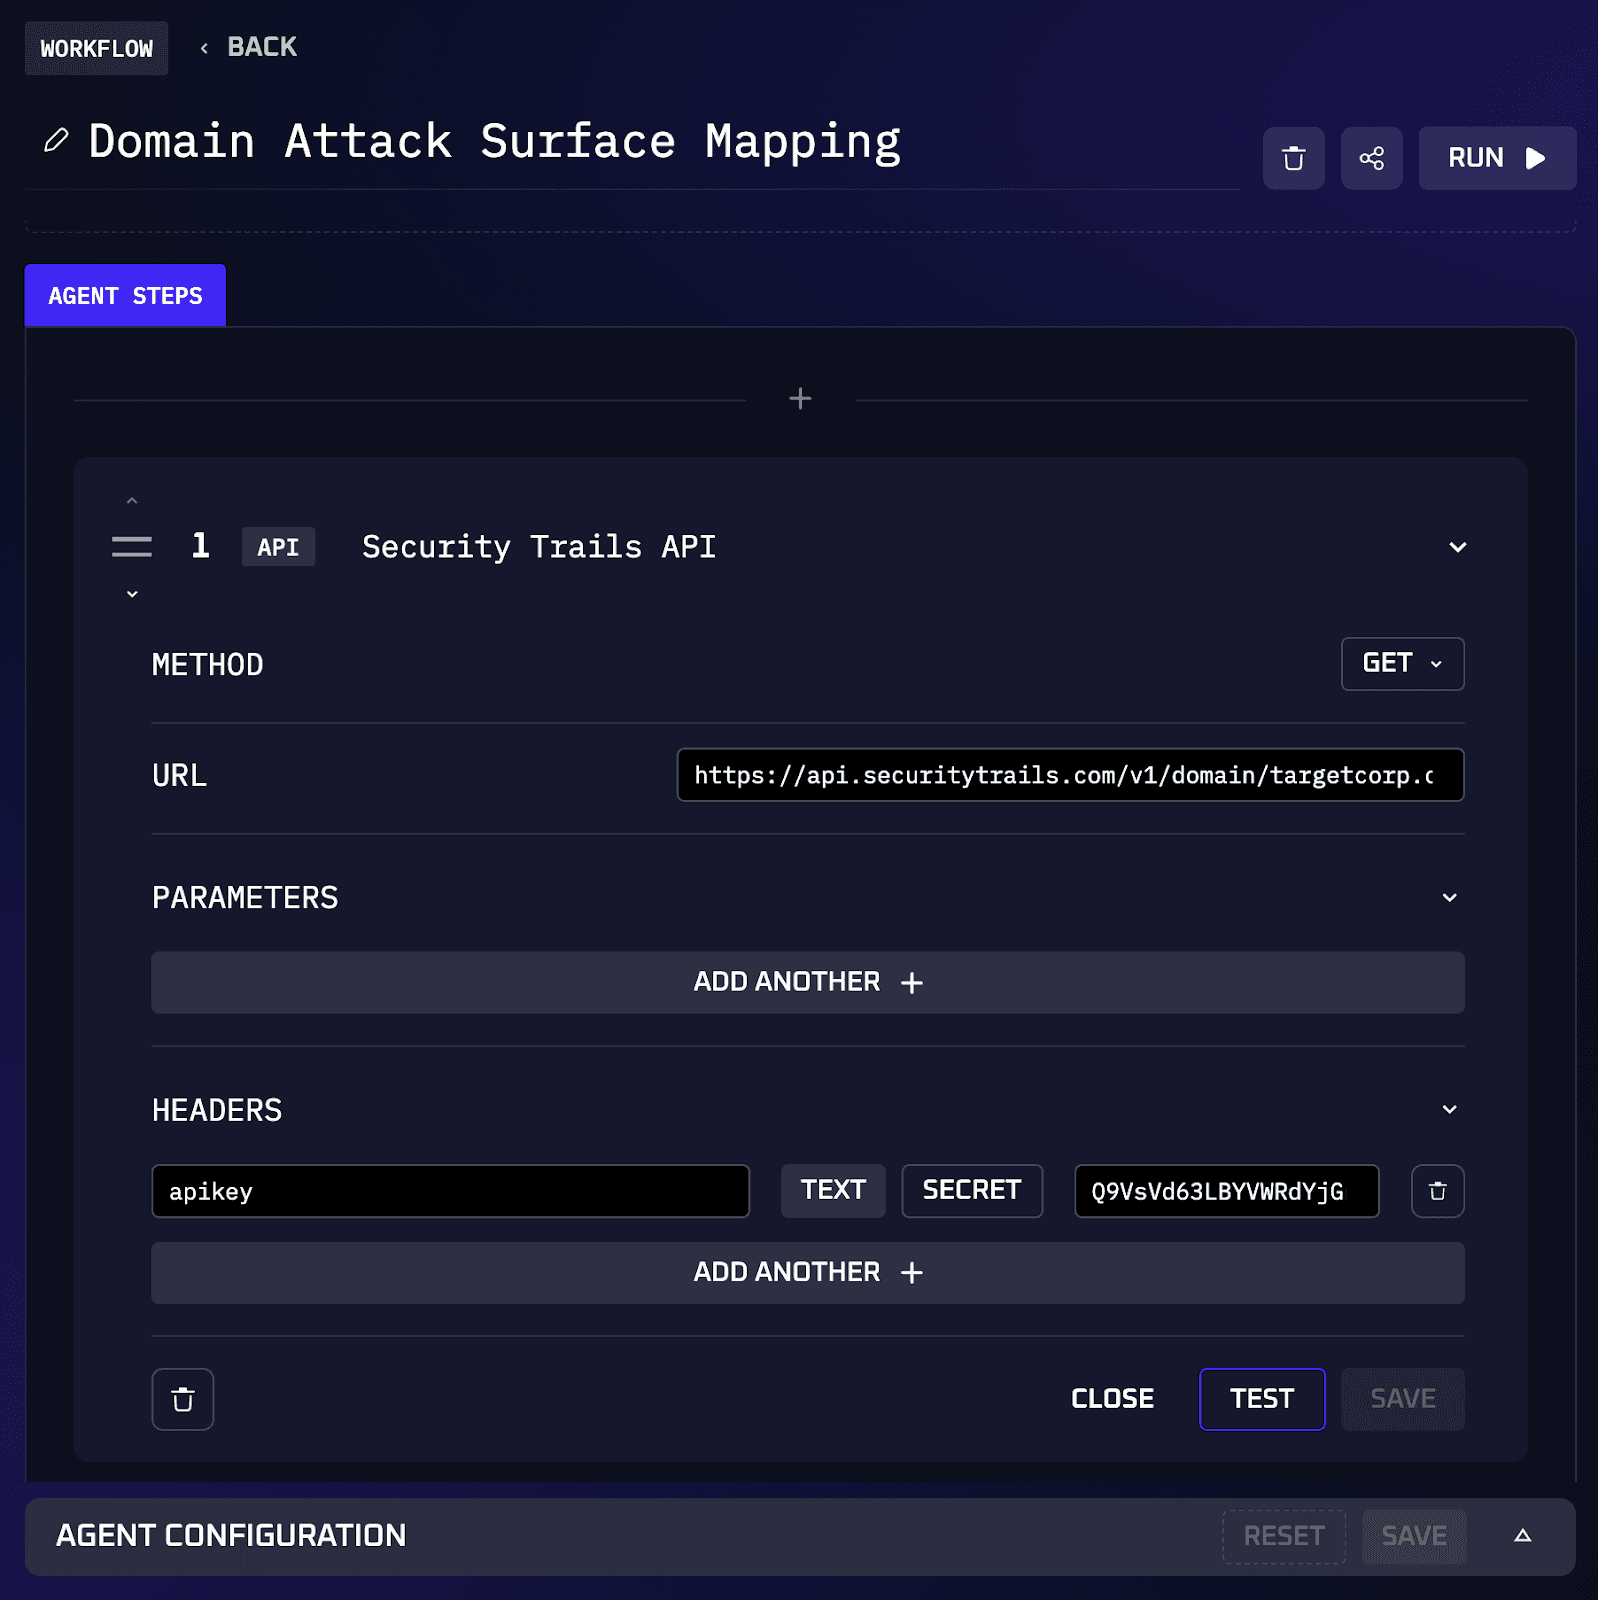Go back using the BACK link
This screenshot has width=1598, height=1600.
click(x=249, y=47)
